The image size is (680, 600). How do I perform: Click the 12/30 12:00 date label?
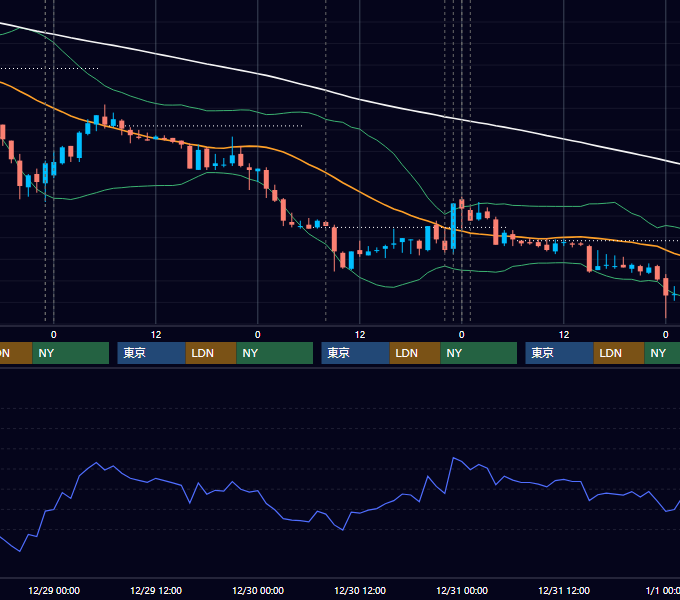pos(360,590)
